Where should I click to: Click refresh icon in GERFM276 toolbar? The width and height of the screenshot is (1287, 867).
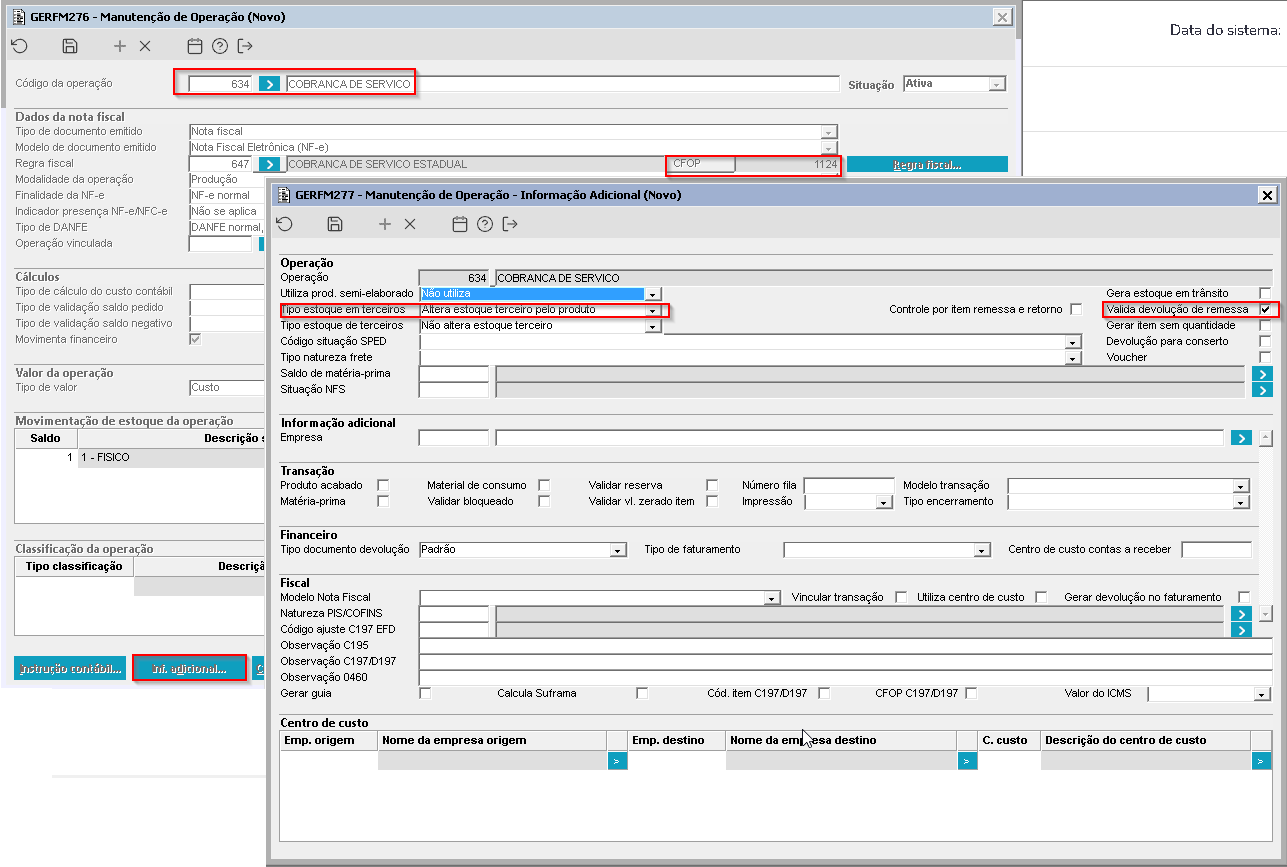coord(19,46)
